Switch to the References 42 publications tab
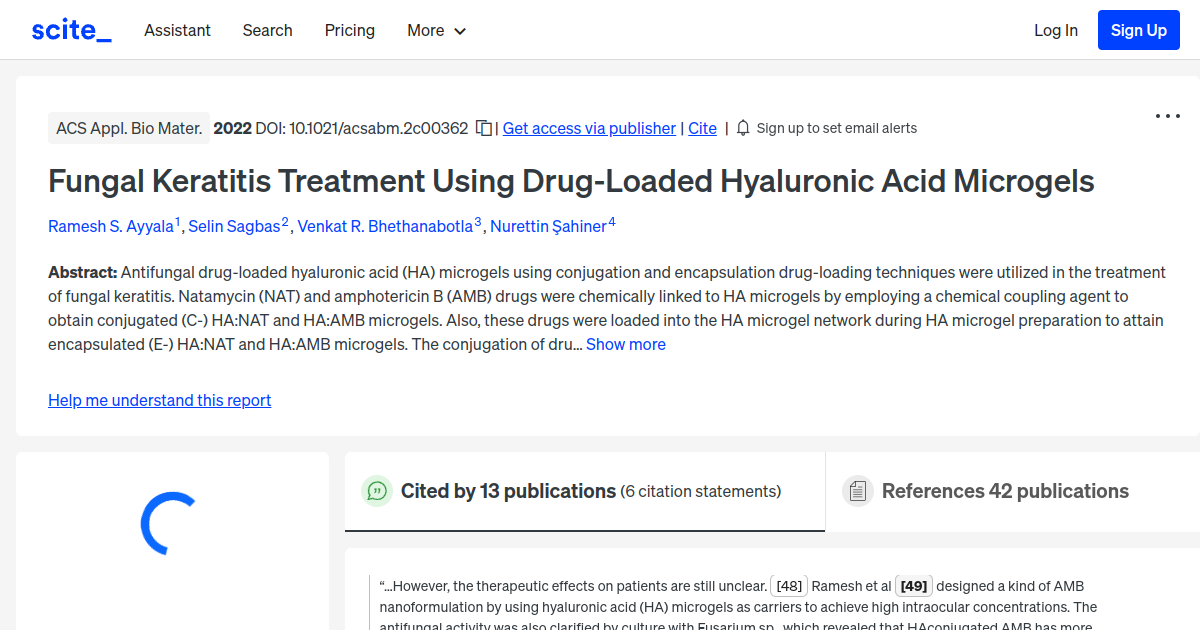The height and width of the screenshot is (630, 1200). coord(1005,491)
